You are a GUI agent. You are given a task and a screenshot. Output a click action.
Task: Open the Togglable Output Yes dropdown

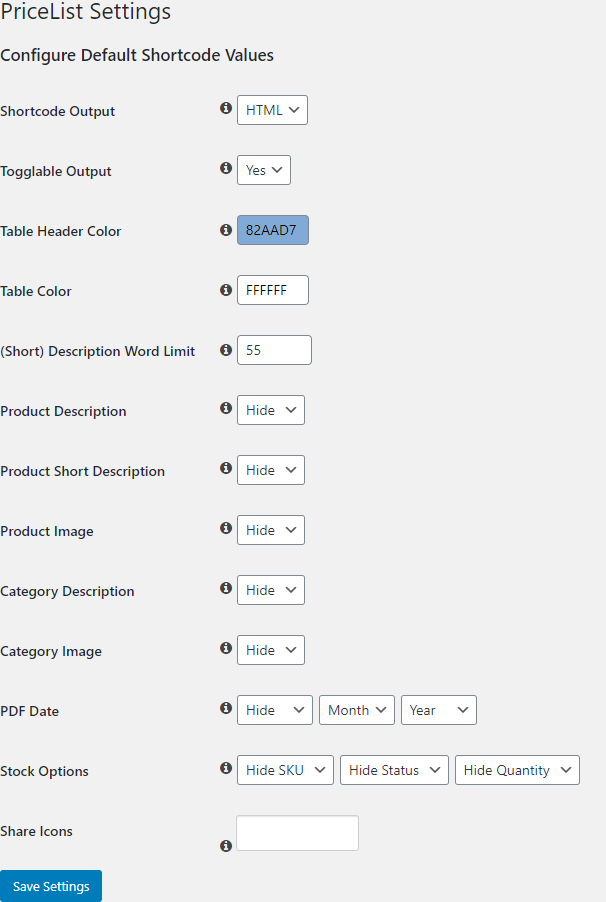coord(264,170)
